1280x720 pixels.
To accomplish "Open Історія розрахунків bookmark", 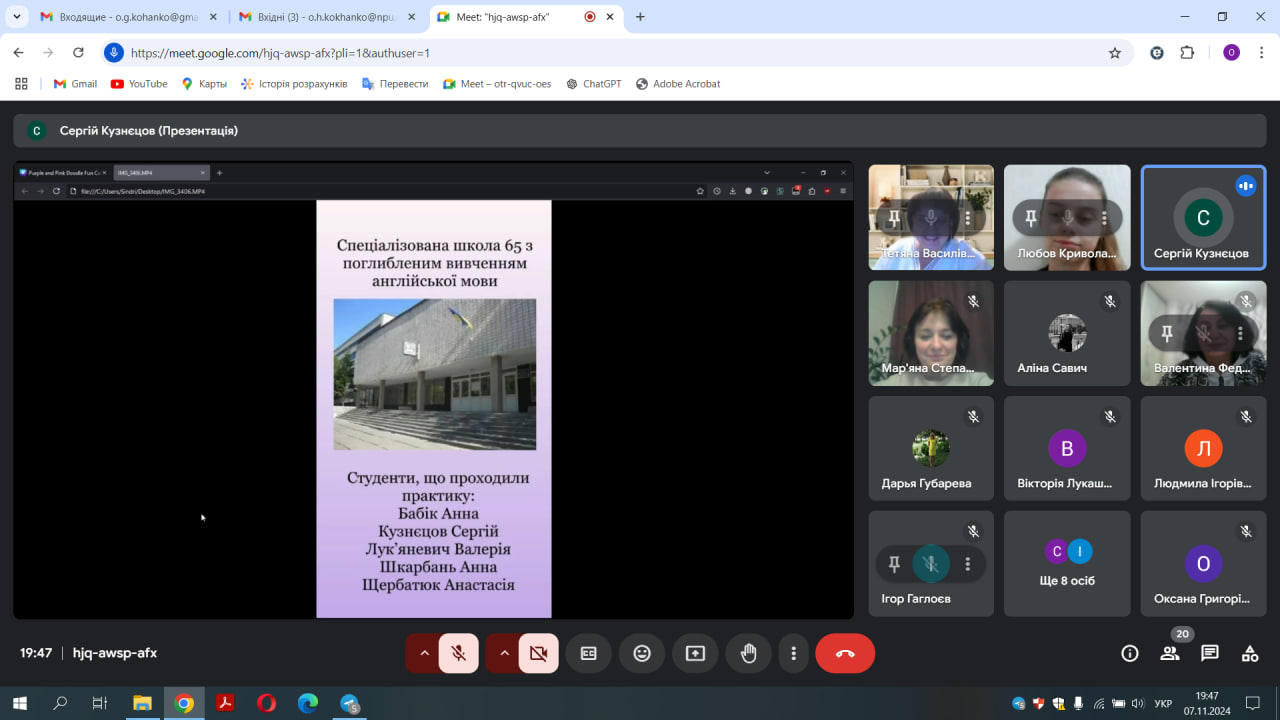I will 295,84.
